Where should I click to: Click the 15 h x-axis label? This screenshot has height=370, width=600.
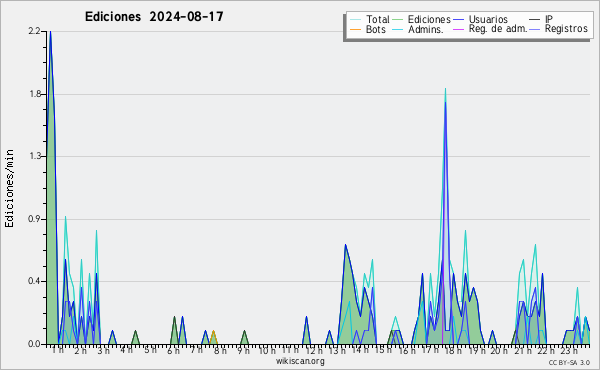point(383,350)
